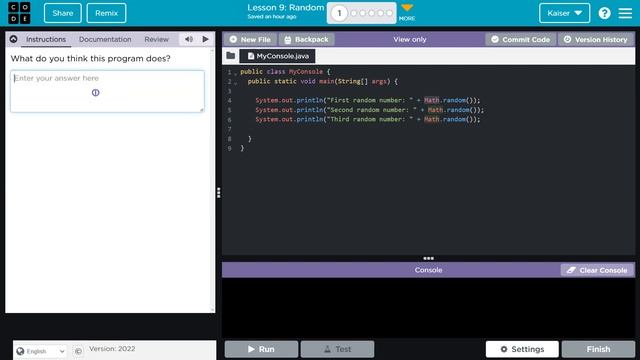Collapse the class fold arrow on line 1
Image resolution: width=640 pixels, height=360 pixels.
point(236,73)
